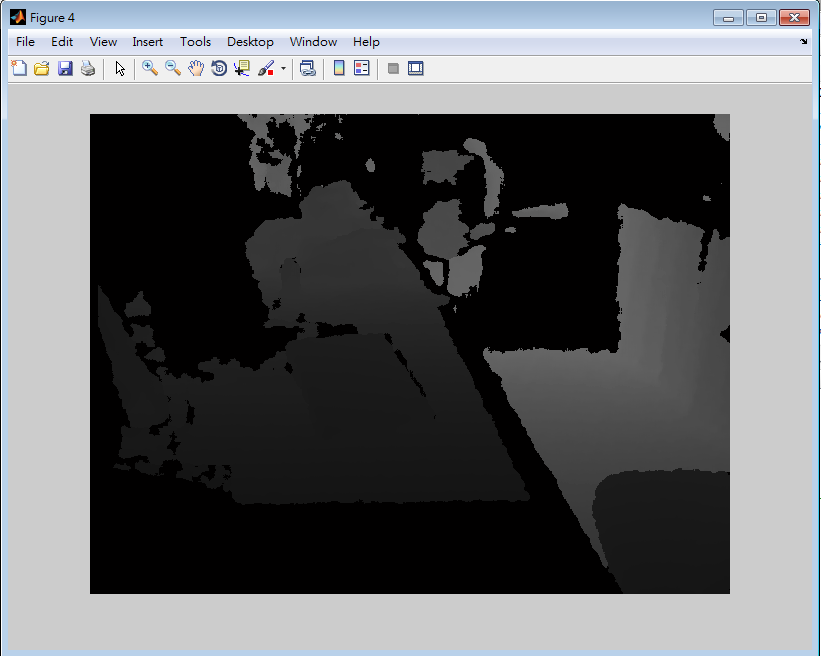The width and height of the screenshot is (821, 656).
Task: Select the Data Cursor tool
Action: (242, 68)
